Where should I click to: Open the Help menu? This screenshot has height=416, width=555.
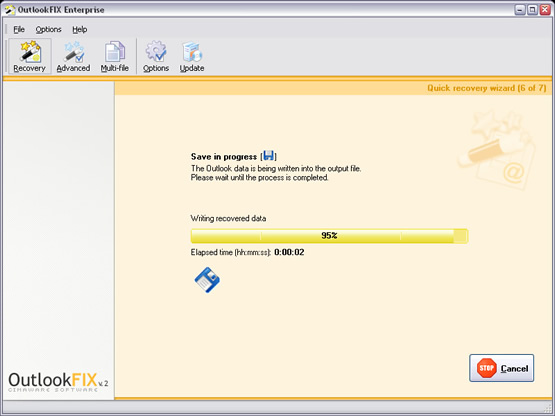coord(80,29)
